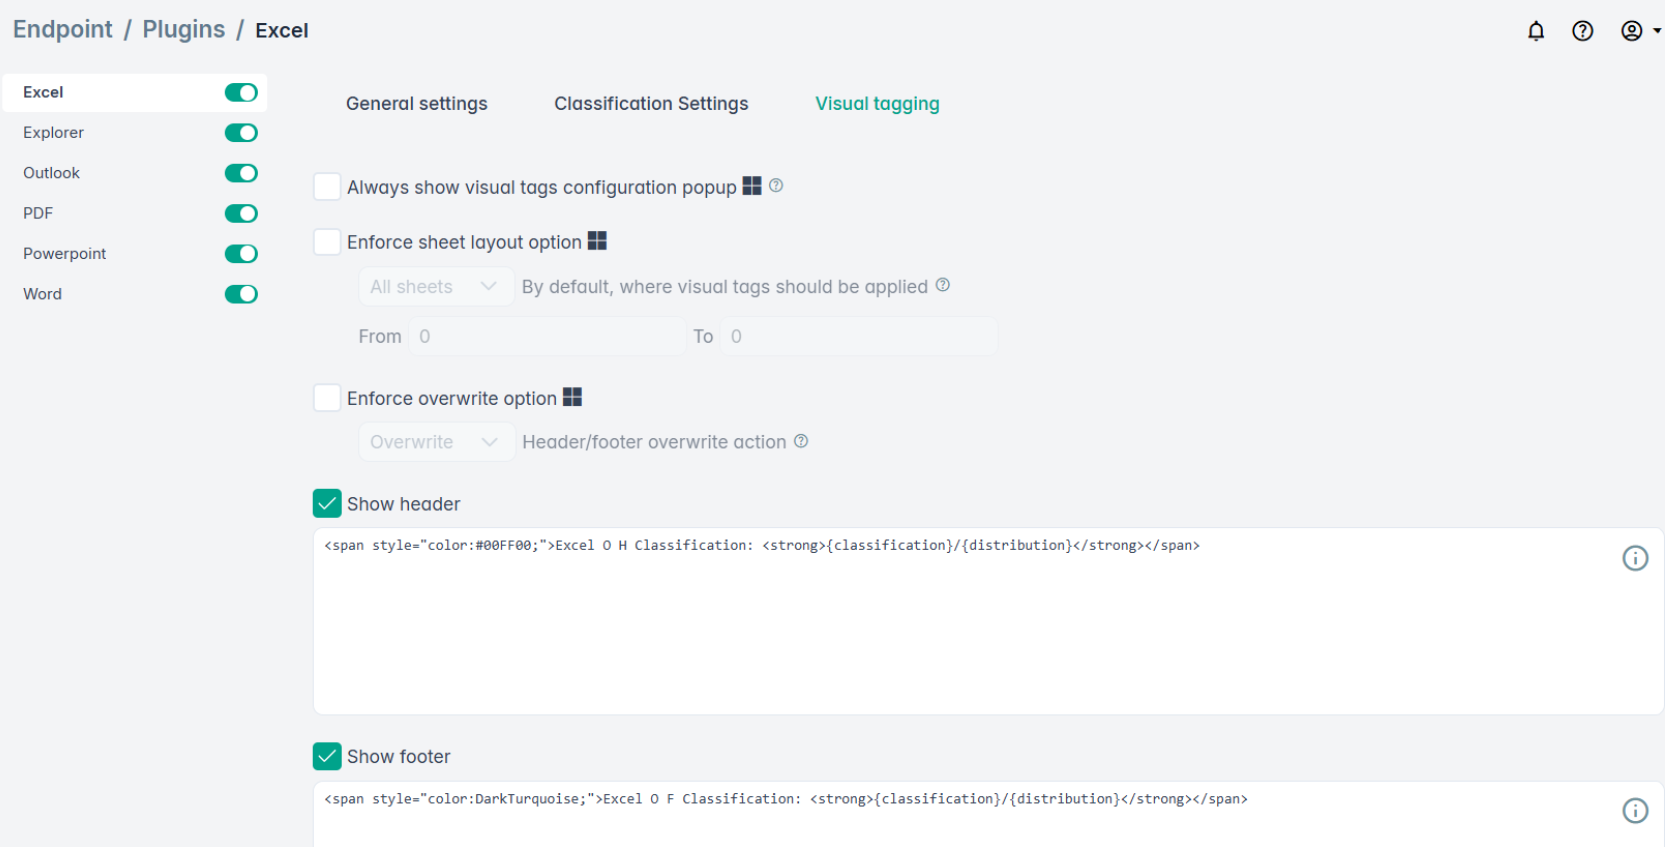Click the To sheet number field

point(859,337)
